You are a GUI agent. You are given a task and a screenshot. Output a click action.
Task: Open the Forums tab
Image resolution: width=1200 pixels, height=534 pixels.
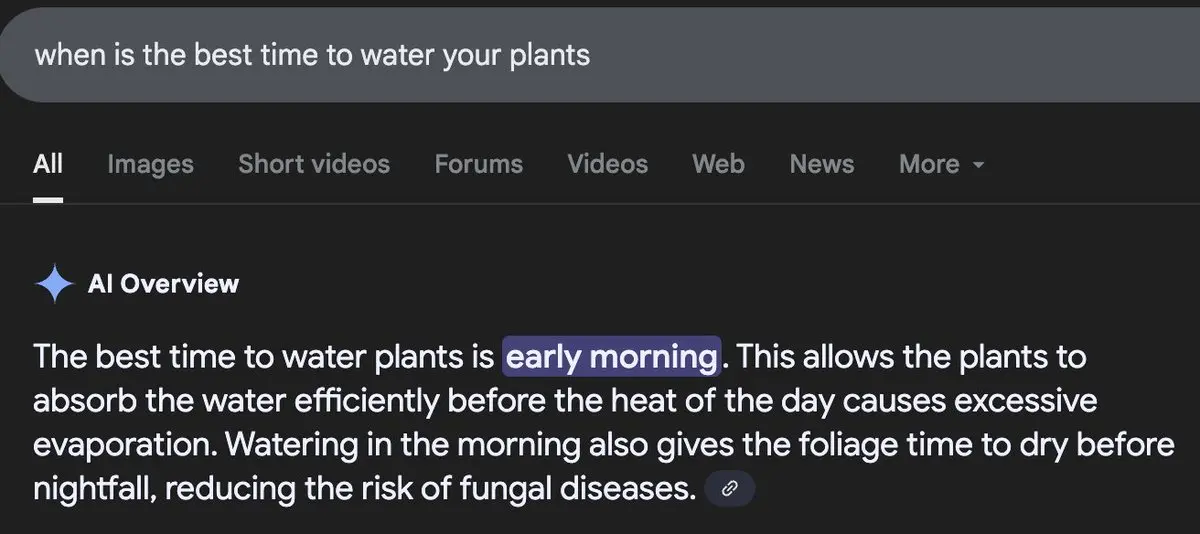click(478, 164)
